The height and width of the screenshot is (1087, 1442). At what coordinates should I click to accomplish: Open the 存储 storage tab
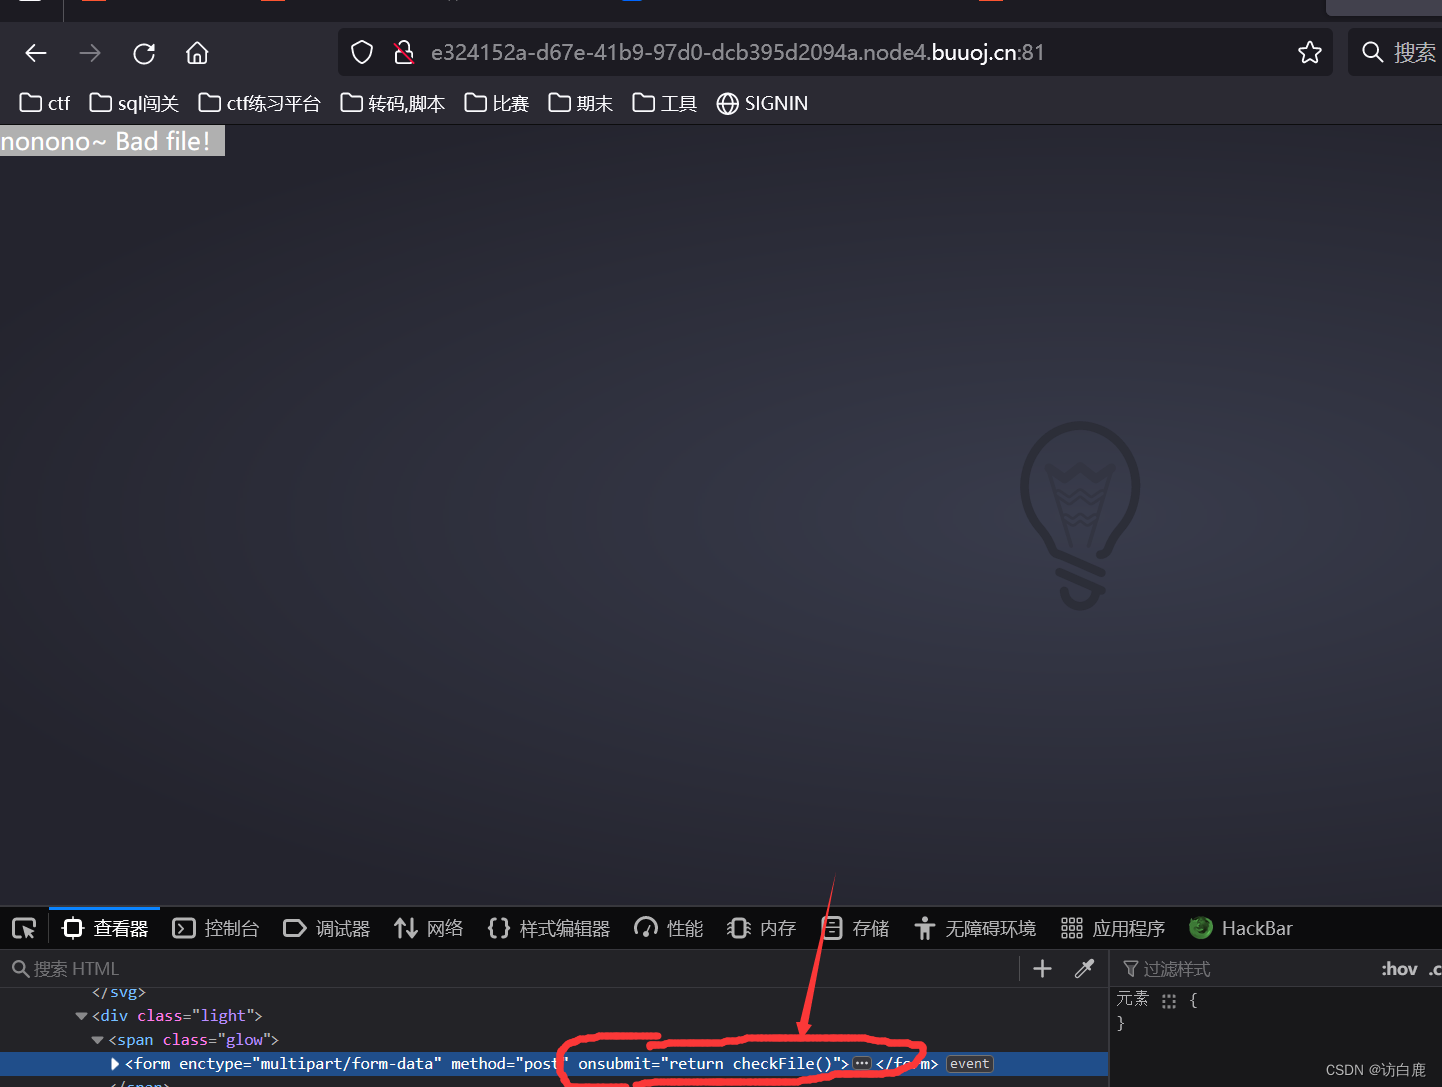click(856, 929)
